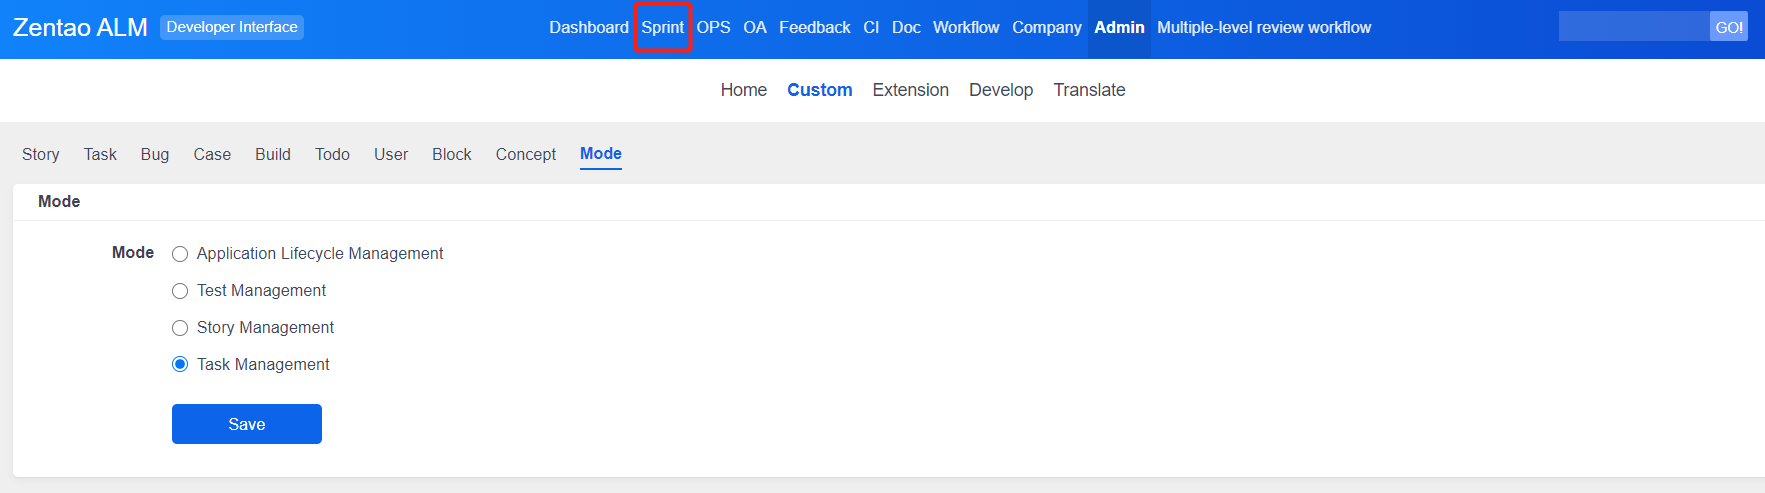Open Multiple-level review workflow menu

[x=1263, y=28]
